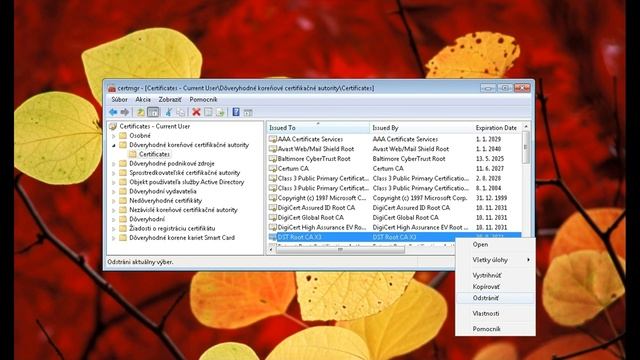The width and height of the screenshot is (640, 360).
Task: Open the Súbor menu
Action: (x=120, y=100)
